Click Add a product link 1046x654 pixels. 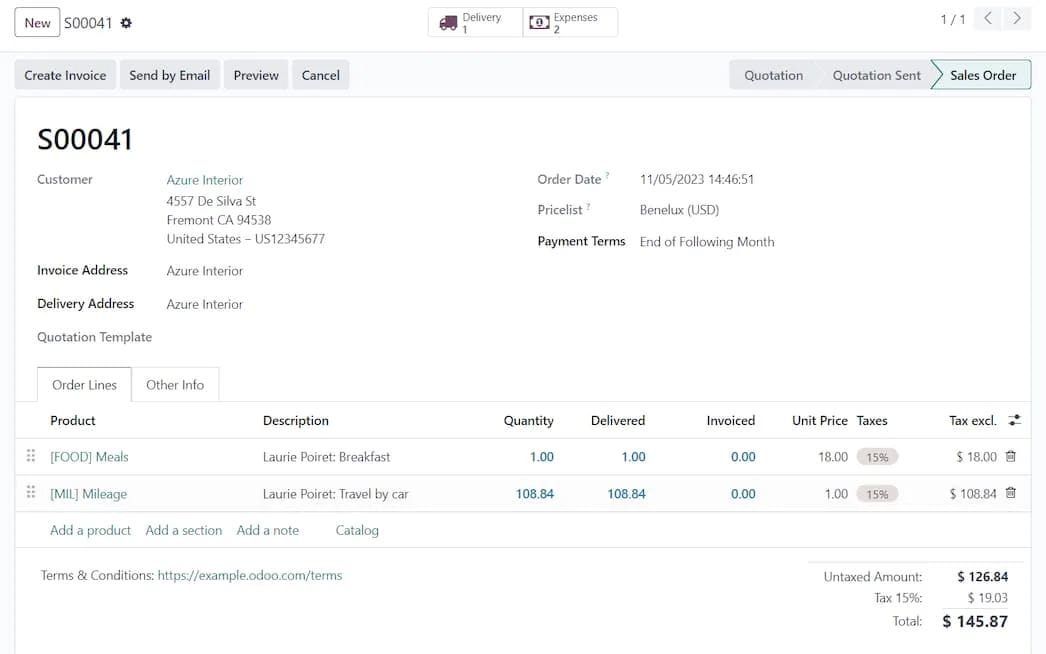point(90,531)
